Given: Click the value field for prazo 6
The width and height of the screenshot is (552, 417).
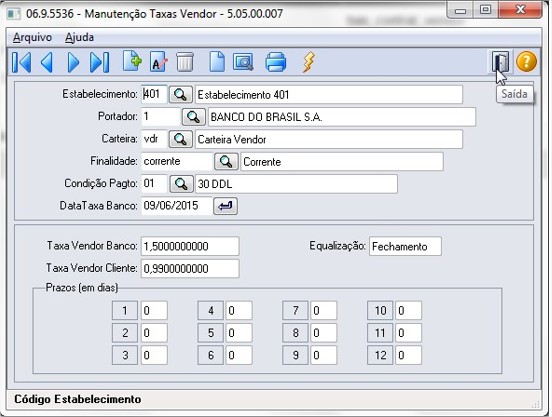Looking at the screenshot, I should tap(239, 355).
